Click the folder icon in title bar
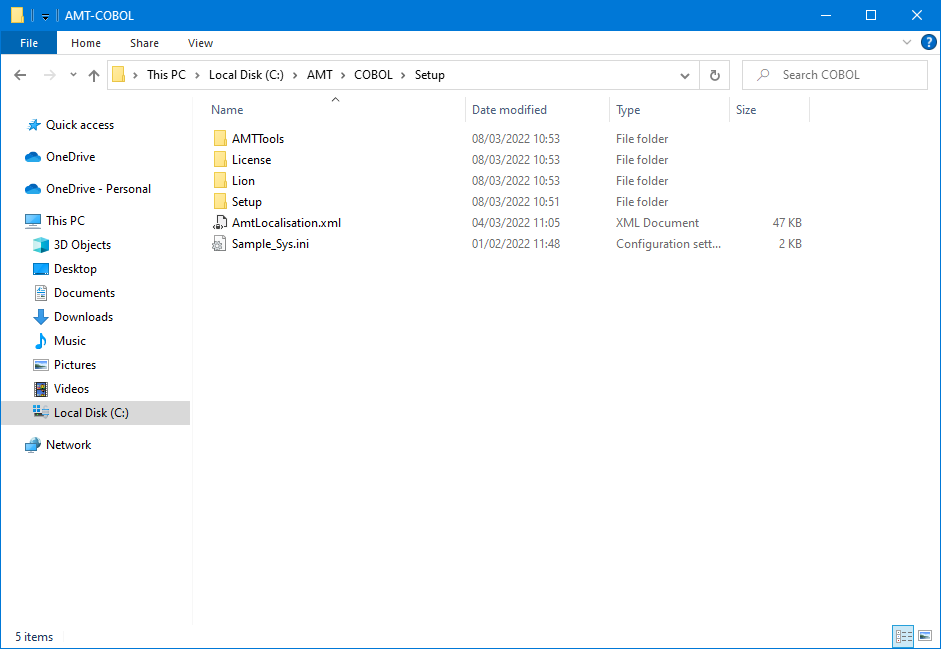This screenshot has height=649, width=941. tap(17, 15)
